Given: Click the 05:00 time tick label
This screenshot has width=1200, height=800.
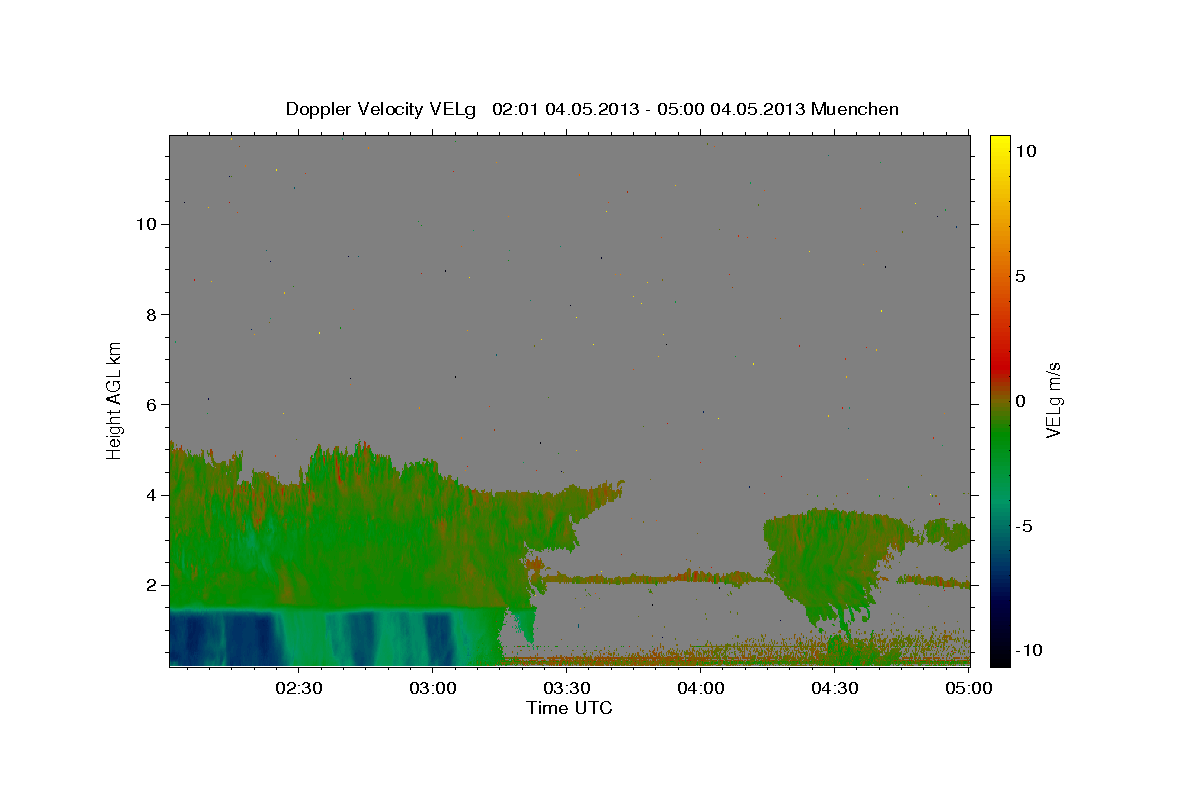Looking at the screenshot, I should click(x=968, y=688).
